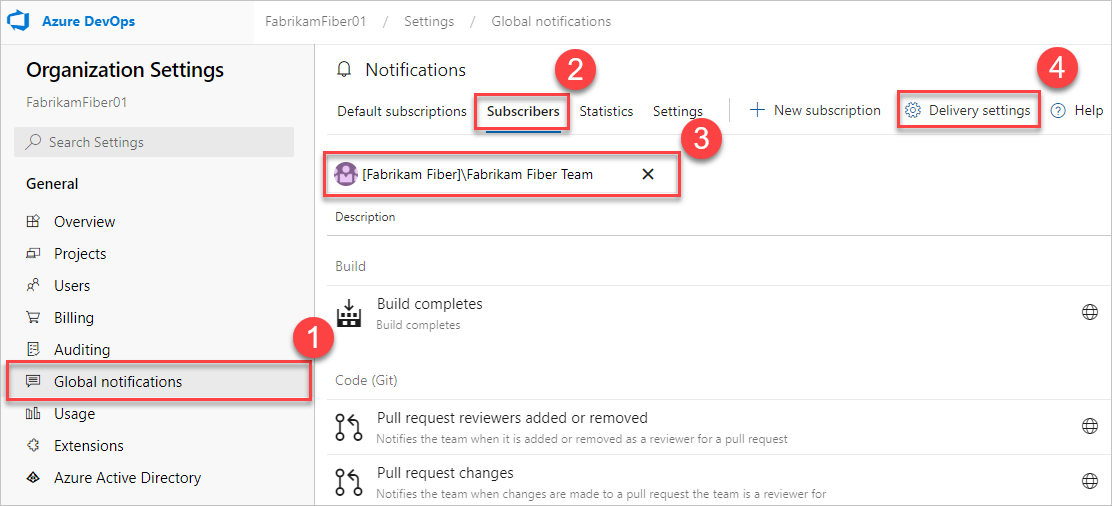Select Global notifications in sidebar

click(158, 382)
